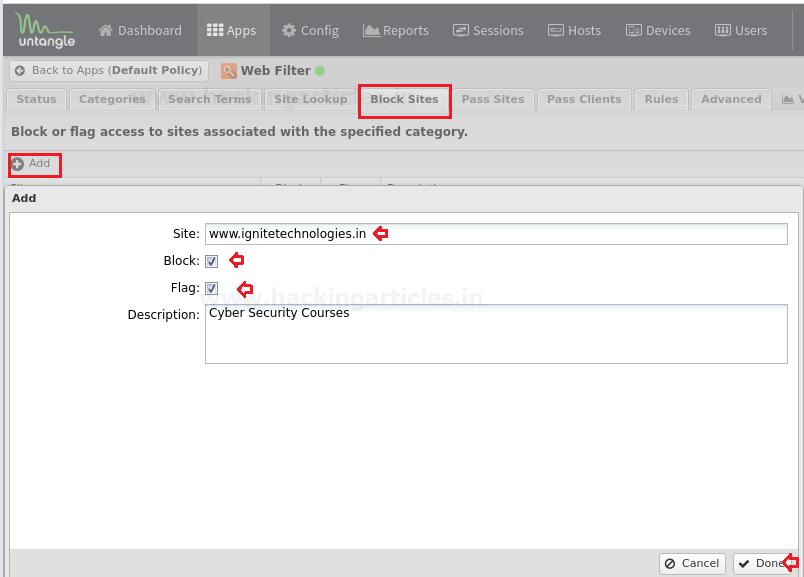Click the green Web Filter status dot

point(319,71)
